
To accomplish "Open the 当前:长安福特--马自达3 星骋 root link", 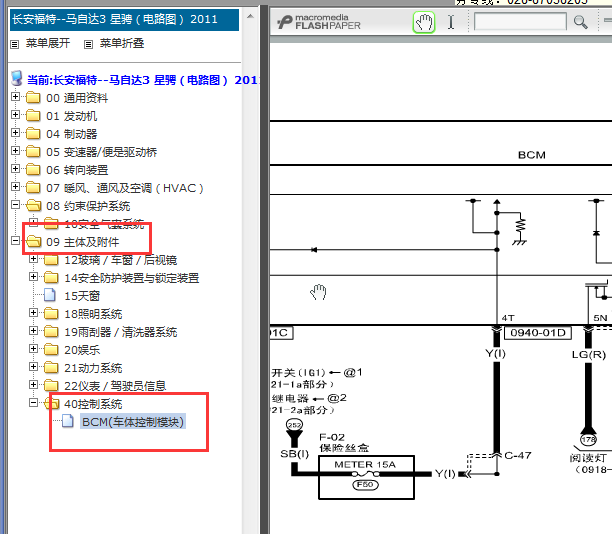I will pos(142,80).
